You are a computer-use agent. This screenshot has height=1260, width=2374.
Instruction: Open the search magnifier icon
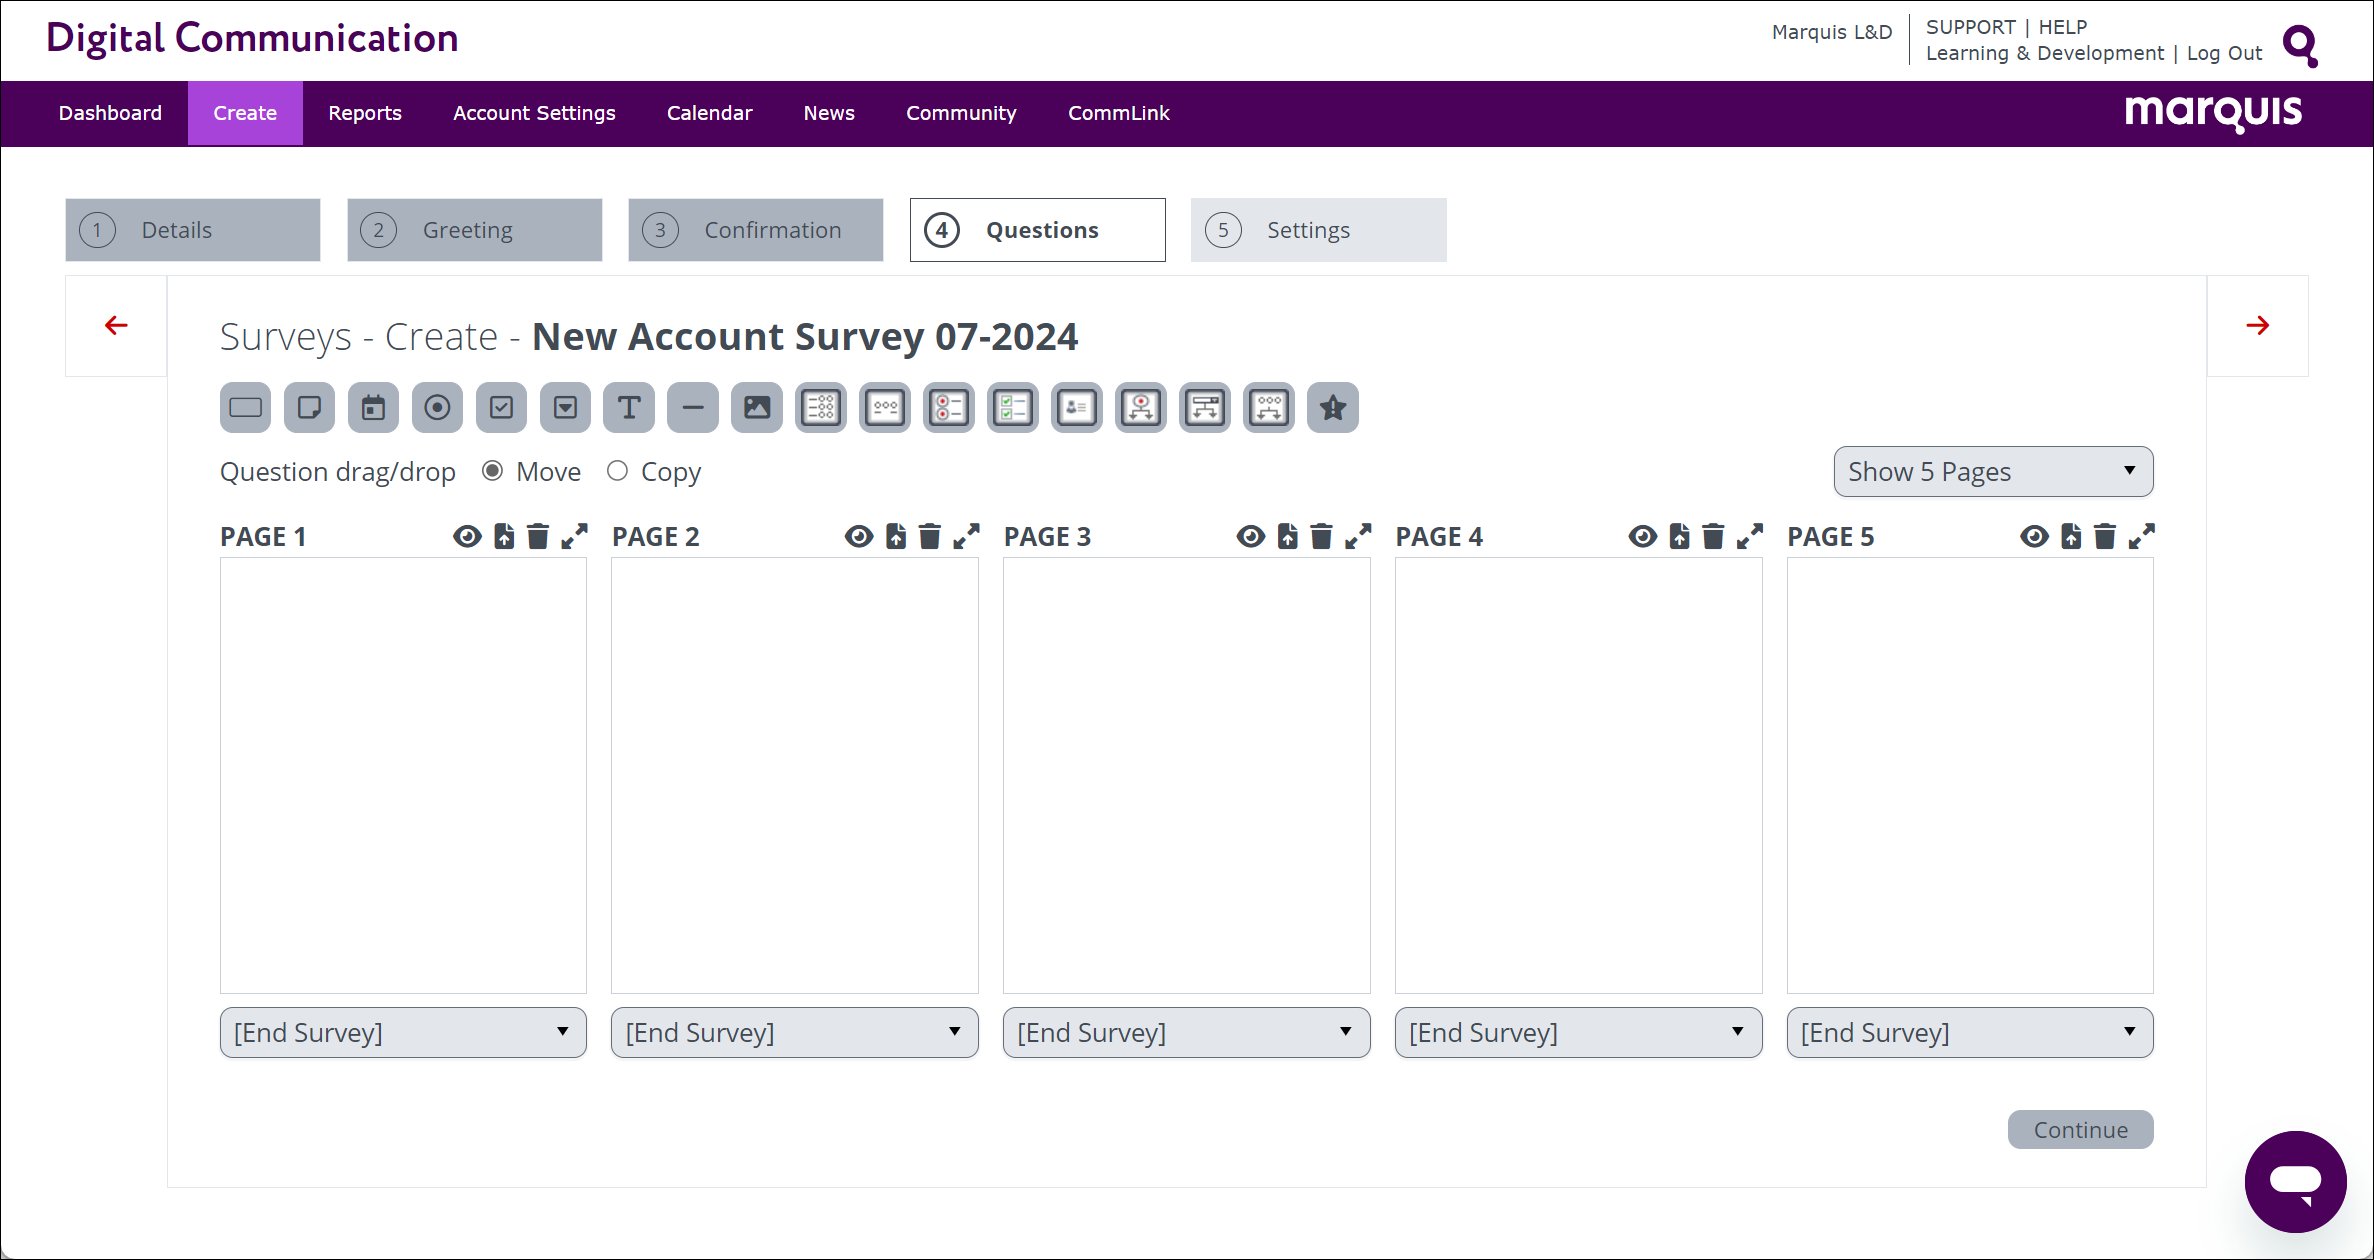pyautogui.click(x=2300, y=45)
